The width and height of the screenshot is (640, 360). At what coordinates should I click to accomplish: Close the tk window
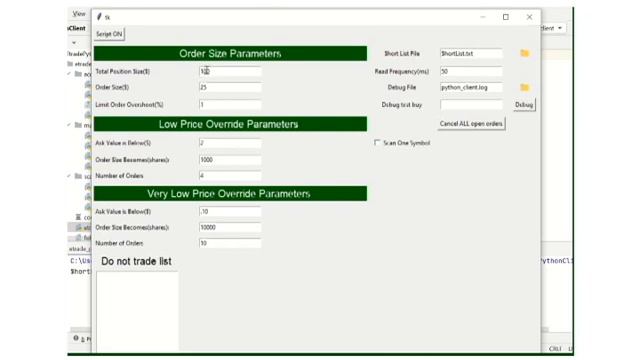pyautogui.click(x=529, y=17)
